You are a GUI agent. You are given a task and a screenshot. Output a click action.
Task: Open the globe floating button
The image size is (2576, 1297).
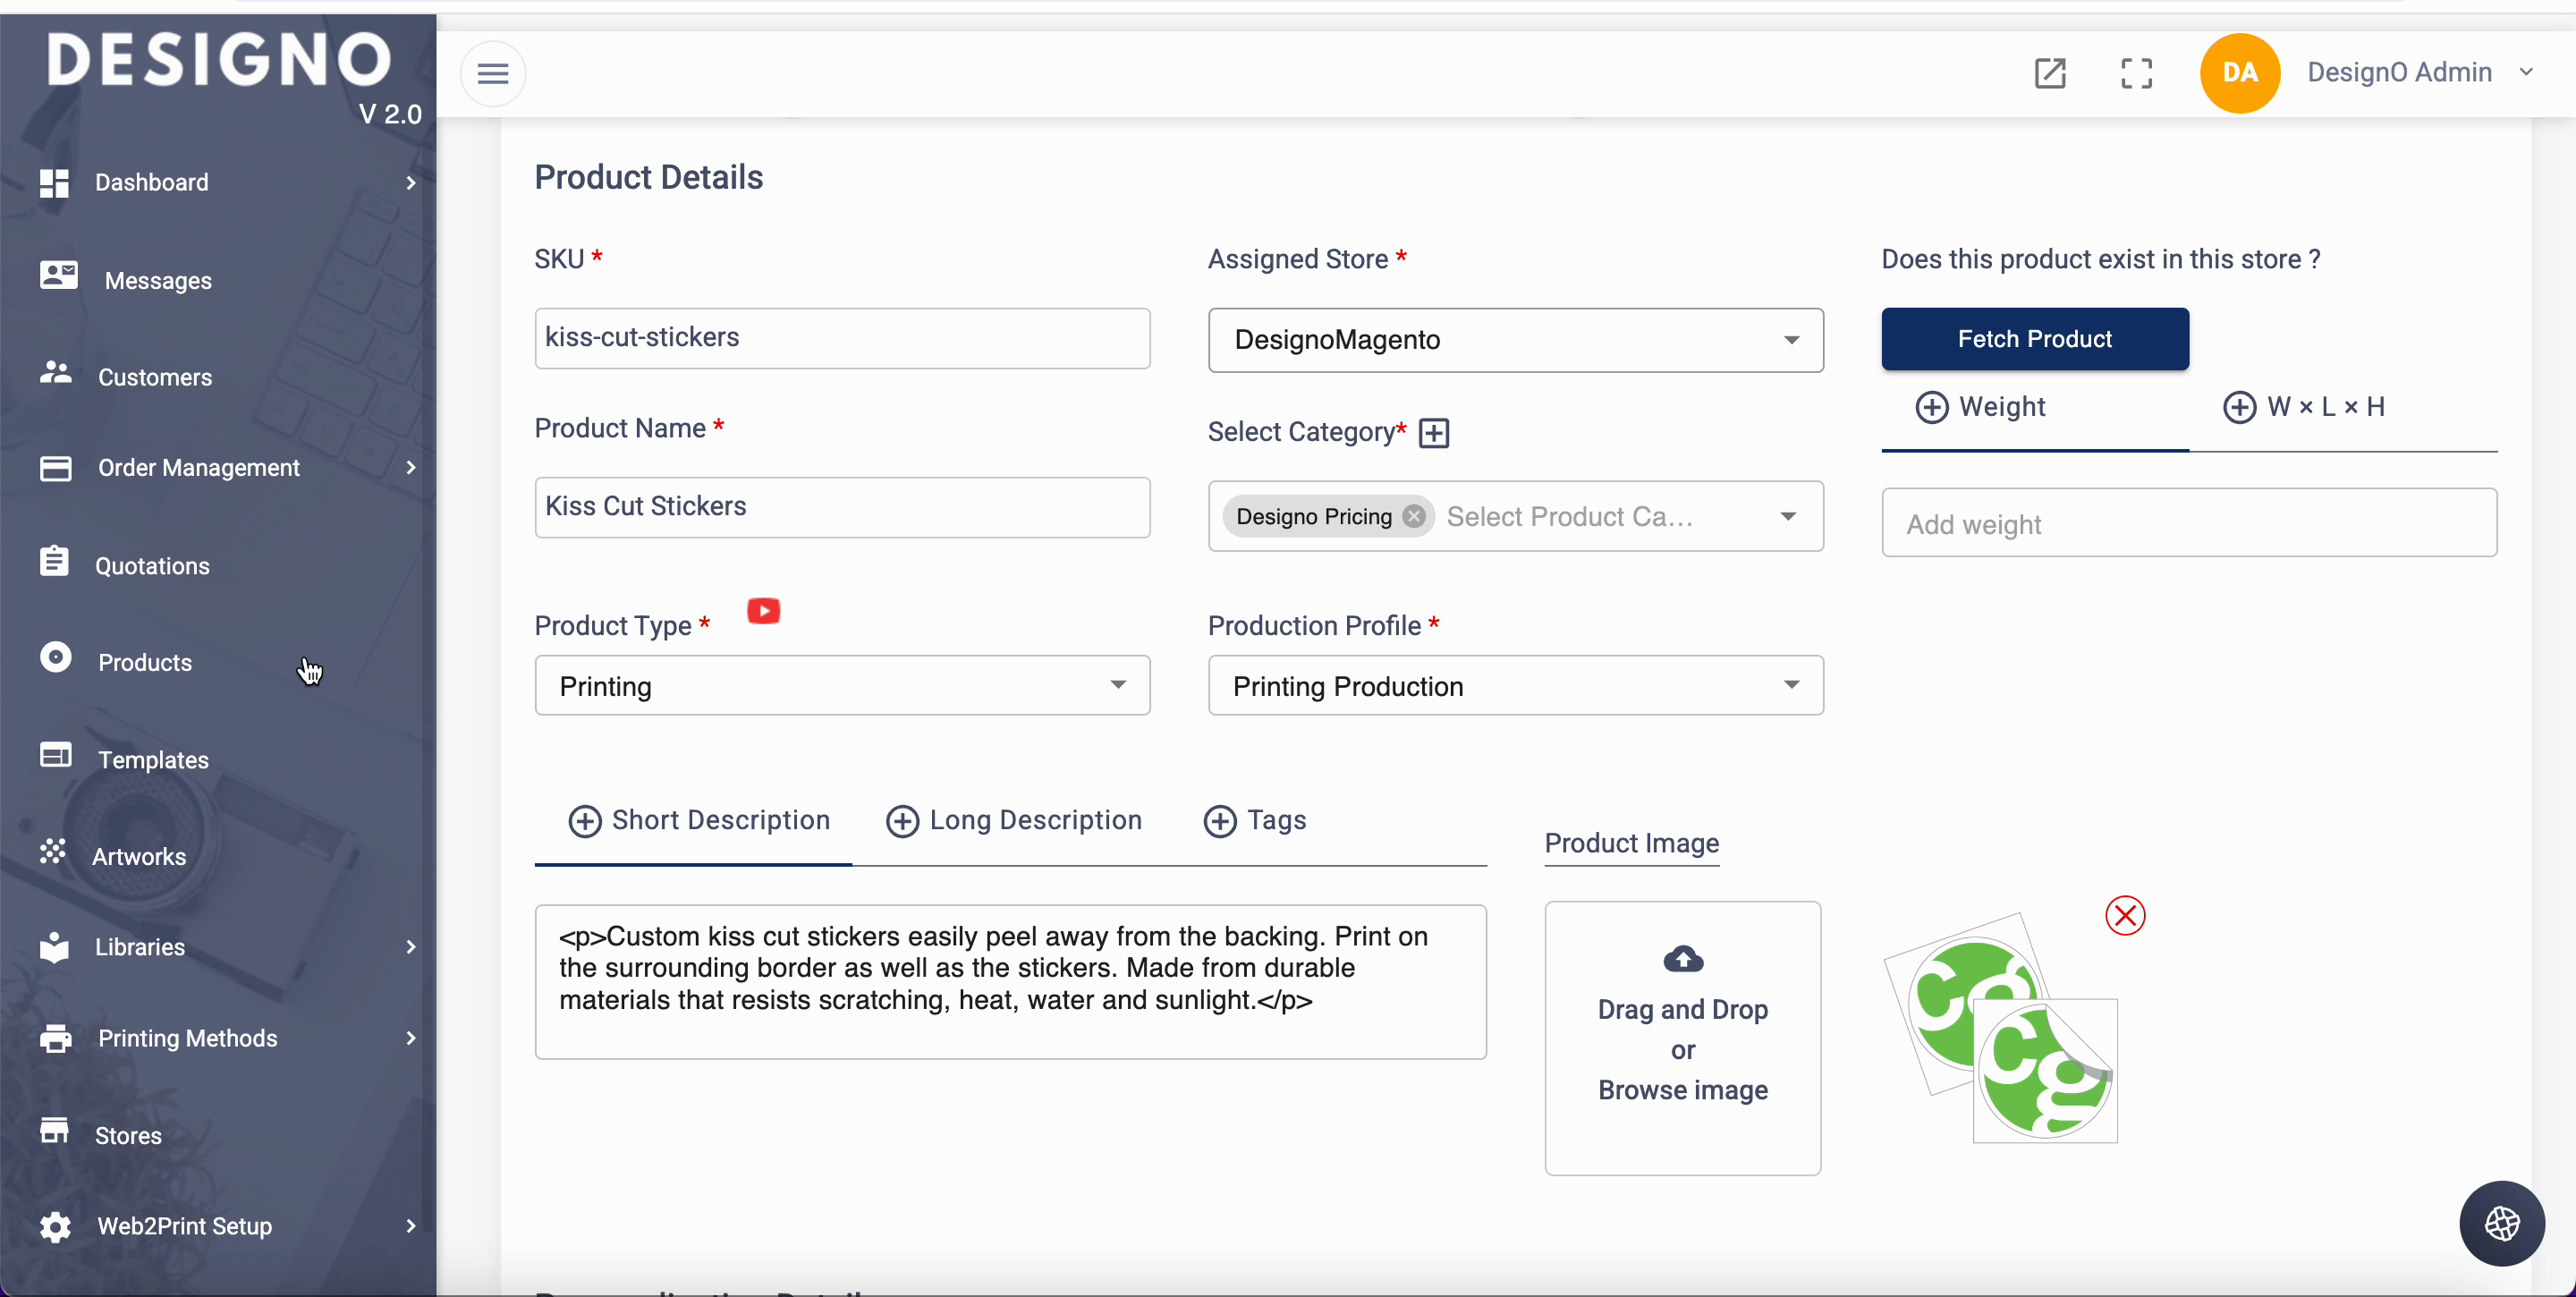tap(2501, 1222)
